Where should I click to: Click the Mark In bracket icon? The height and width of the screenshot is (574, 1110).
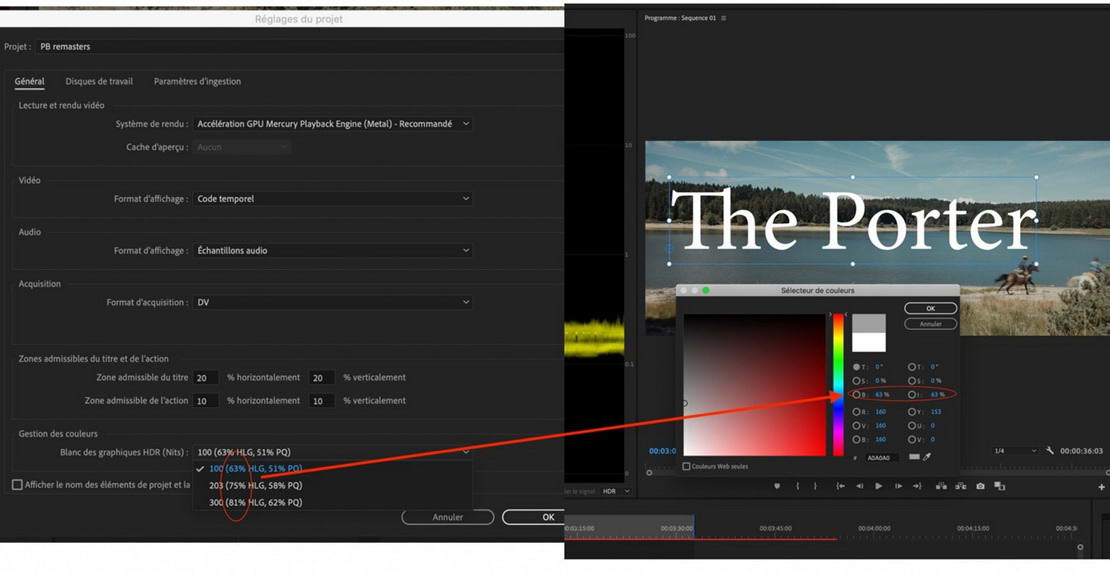798,486
